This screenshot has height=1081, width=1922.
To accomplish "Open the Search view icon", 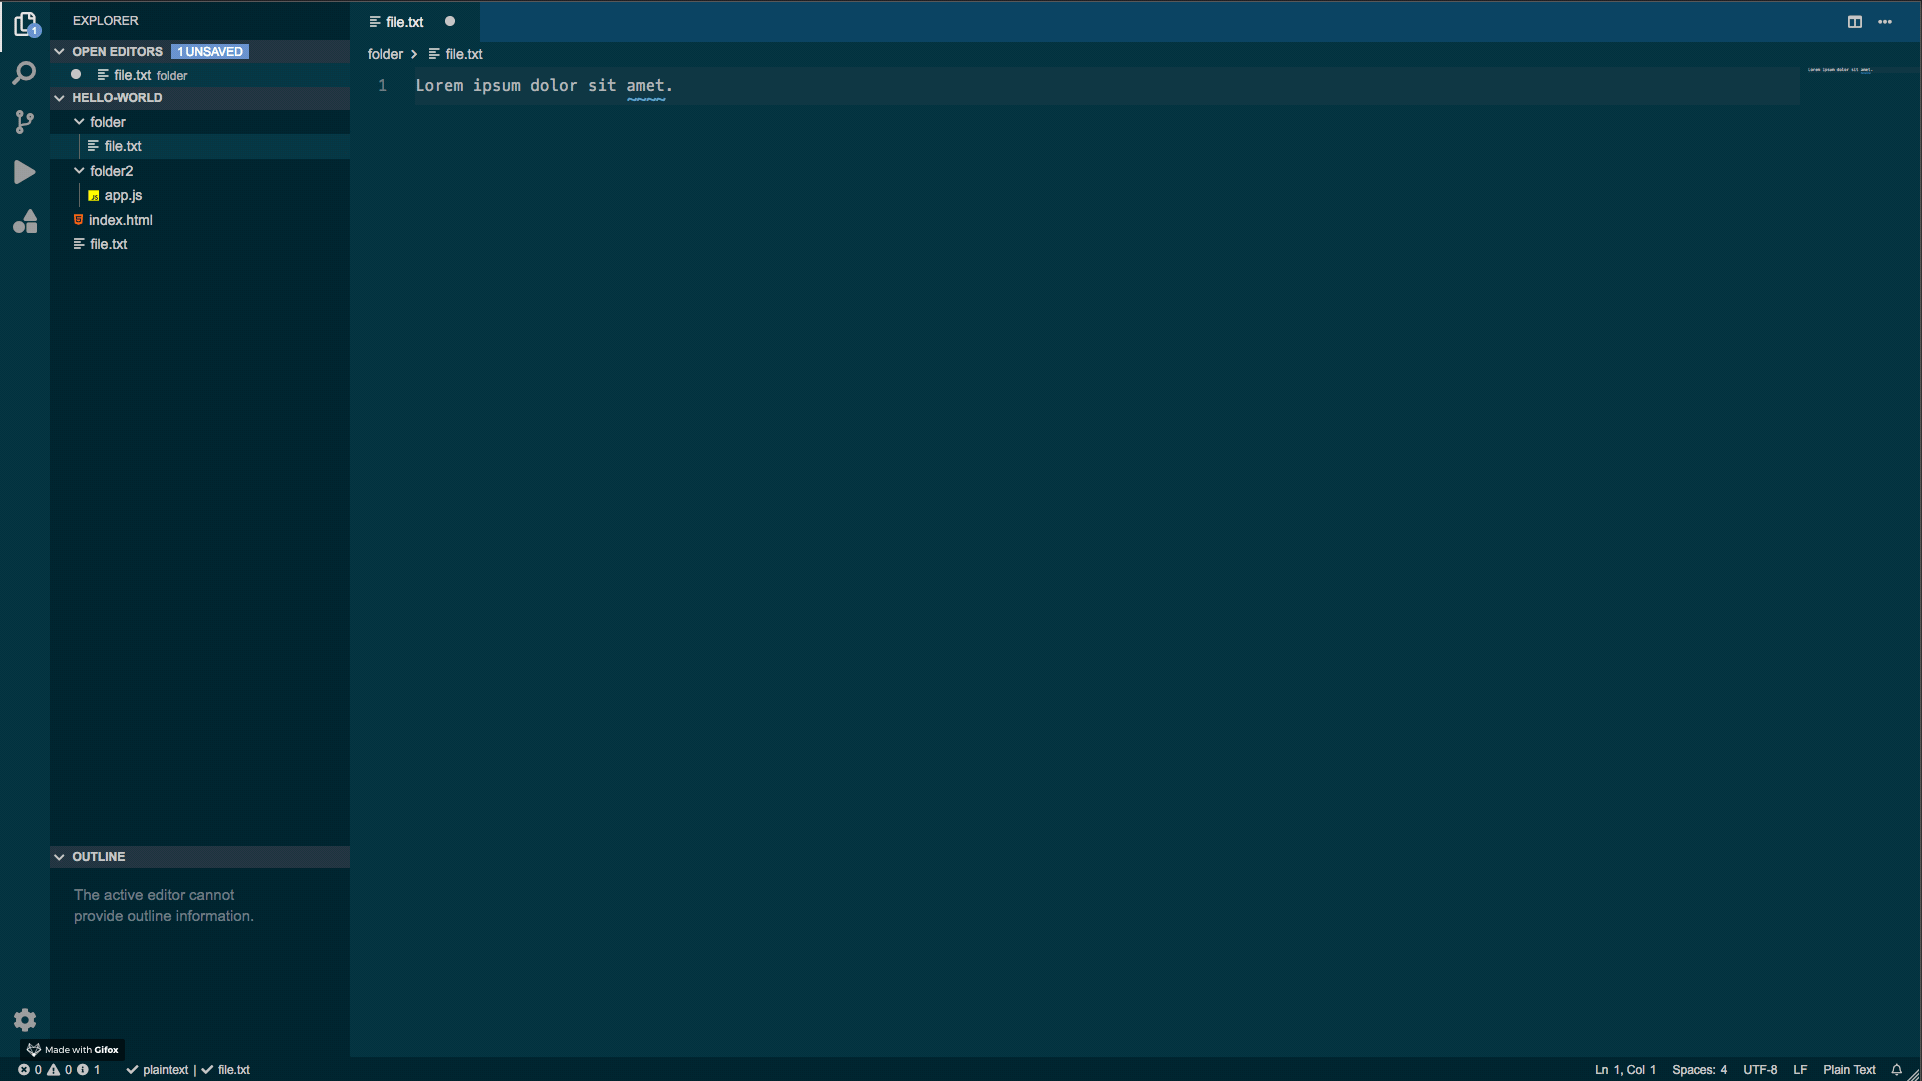I will click(x=25, y=73).
